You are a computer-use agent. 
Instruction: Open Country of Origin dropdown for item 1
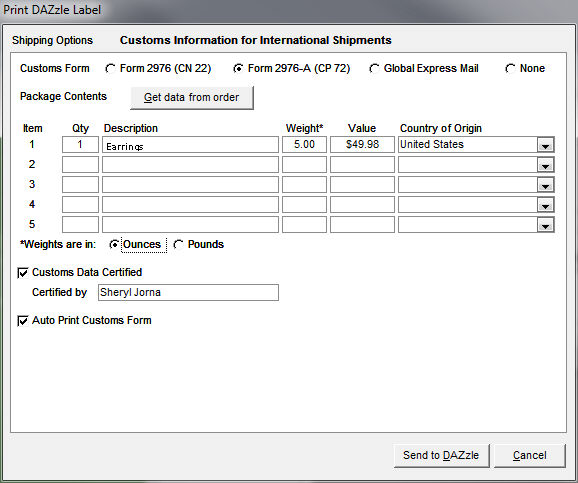coord(545,145)
